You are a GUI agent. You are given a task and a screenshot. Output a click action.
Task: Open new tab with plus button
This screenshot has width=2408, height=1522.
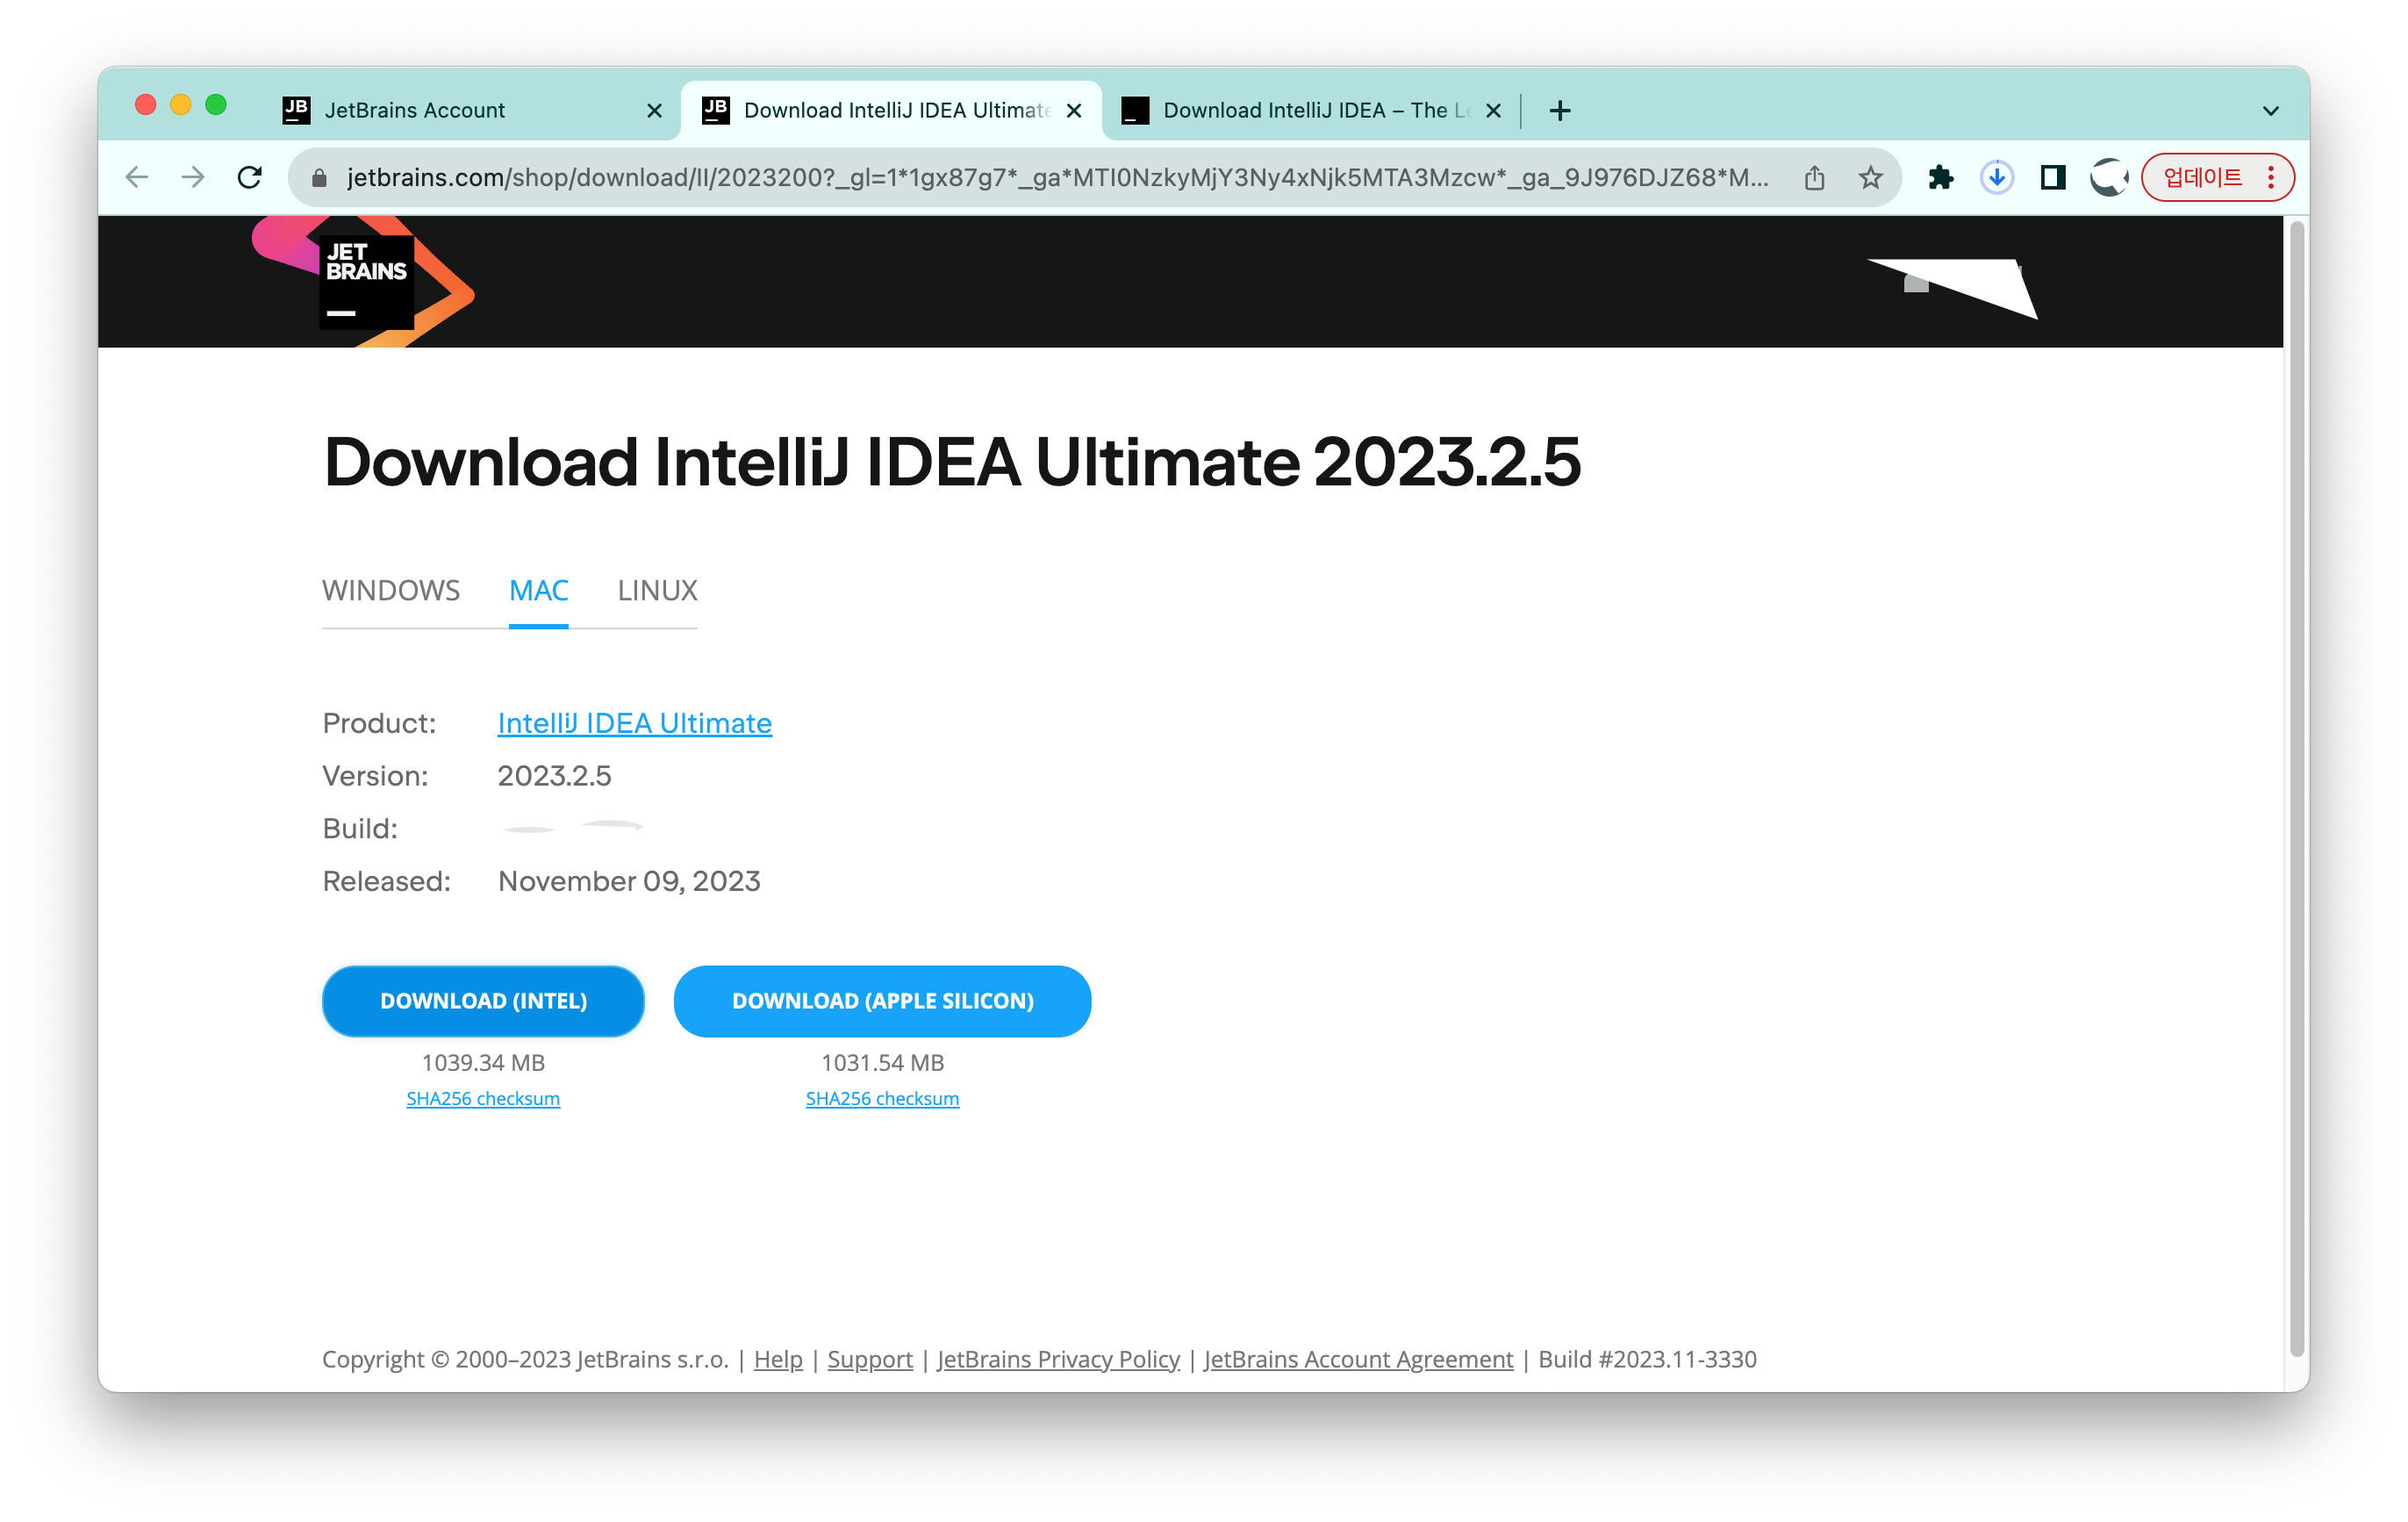pyautogui.click(x=1559, y=111)
